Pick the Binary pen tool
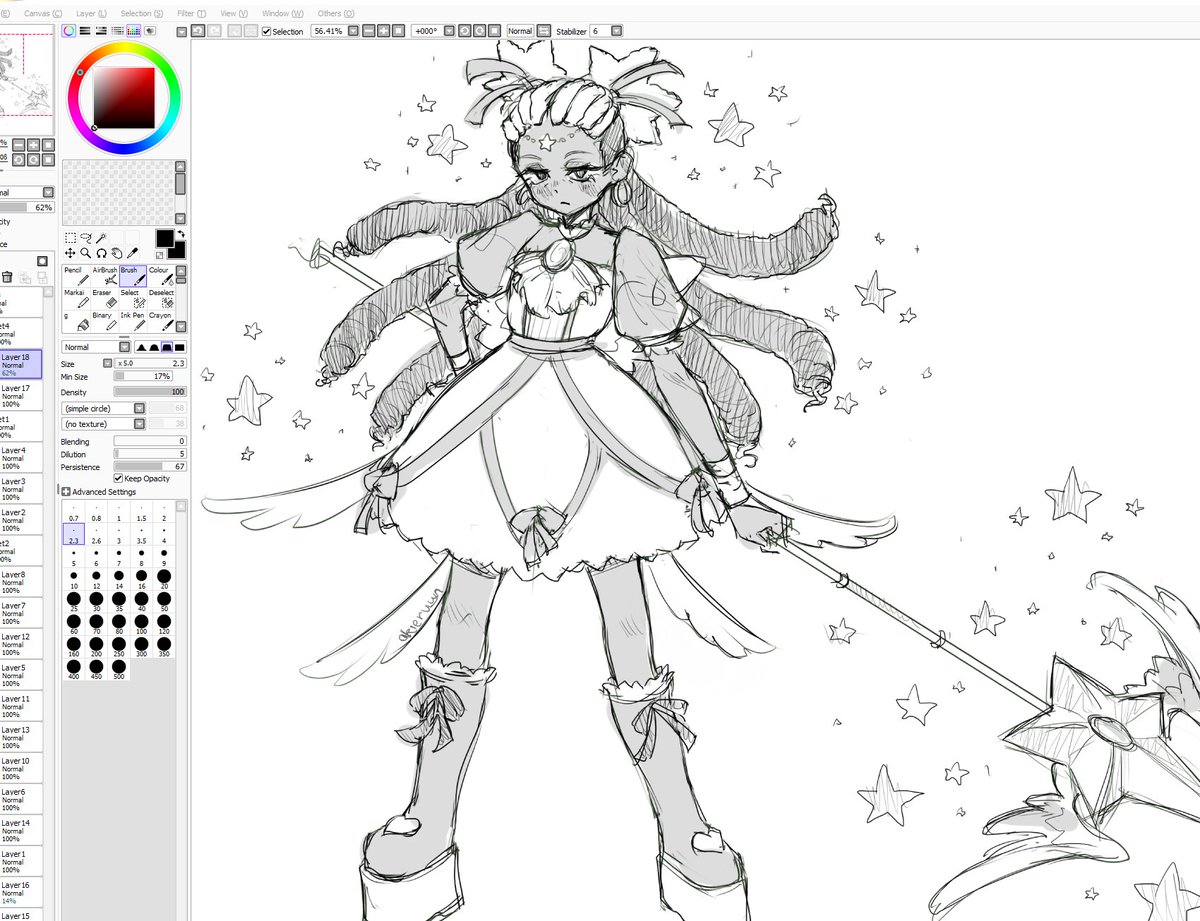This screenshot has width=1200, height=921. point(105,322)
